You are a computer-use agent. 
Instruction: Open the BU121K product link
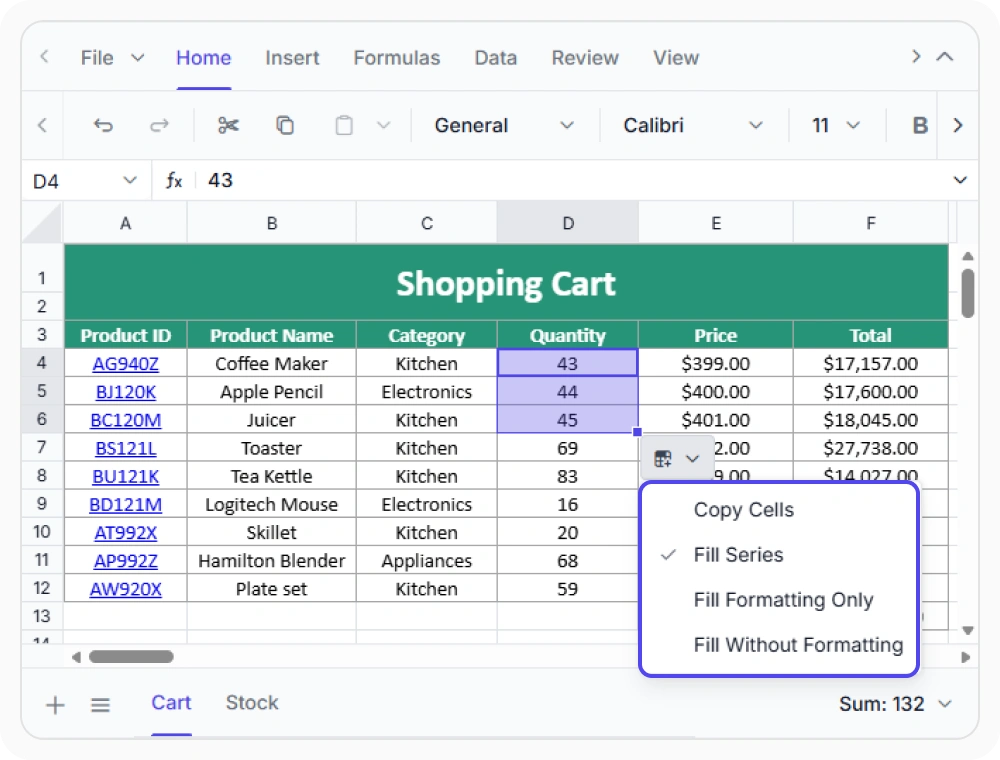(x=126, y=476)
